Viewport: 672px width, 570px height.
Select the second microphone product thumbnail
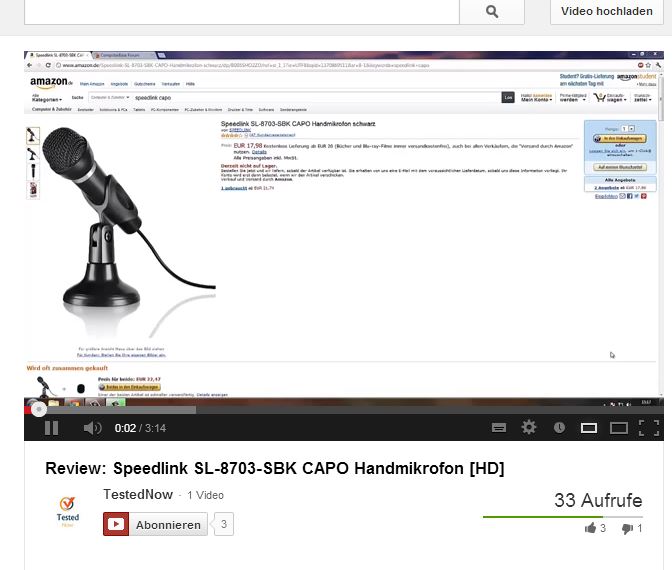pos(33,153)
